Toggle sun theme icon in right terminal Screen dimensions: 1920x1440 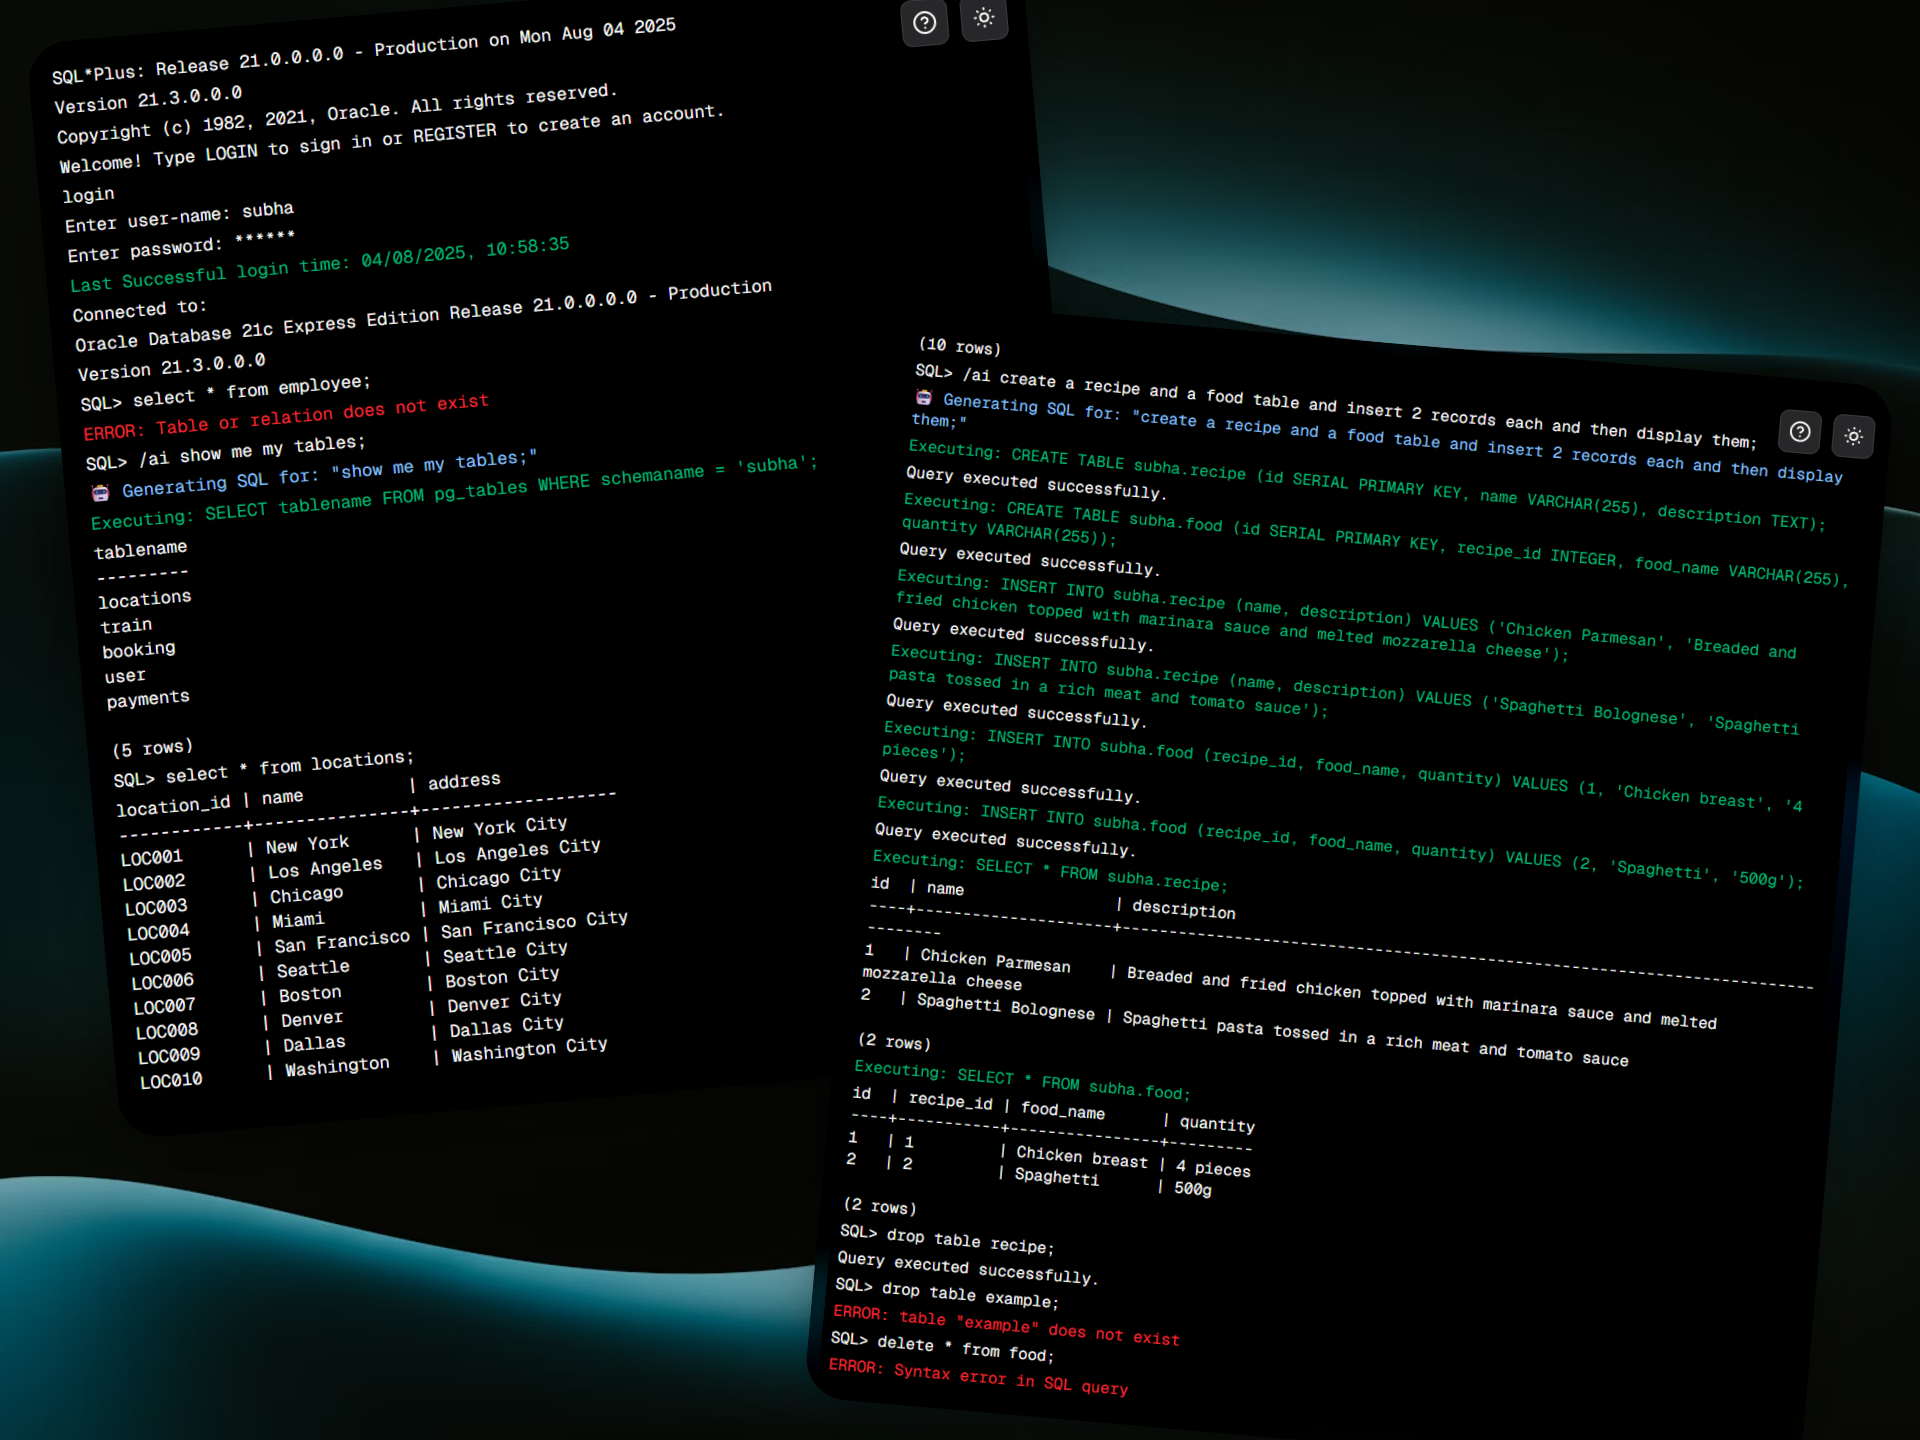coord(1853,437)
